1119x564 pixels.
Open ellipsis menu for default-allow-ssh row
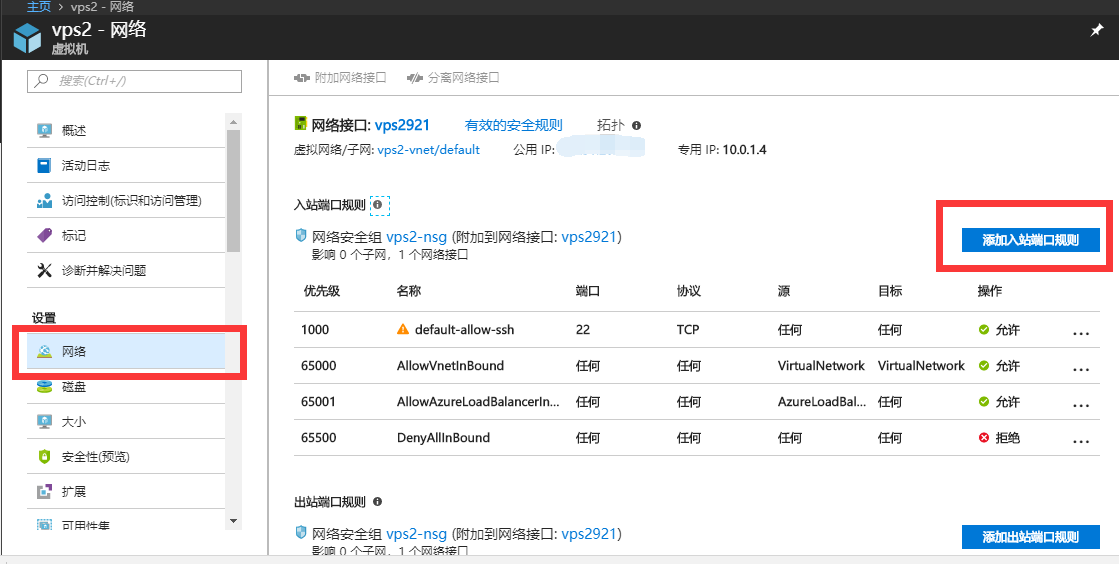pos(1081,333)
